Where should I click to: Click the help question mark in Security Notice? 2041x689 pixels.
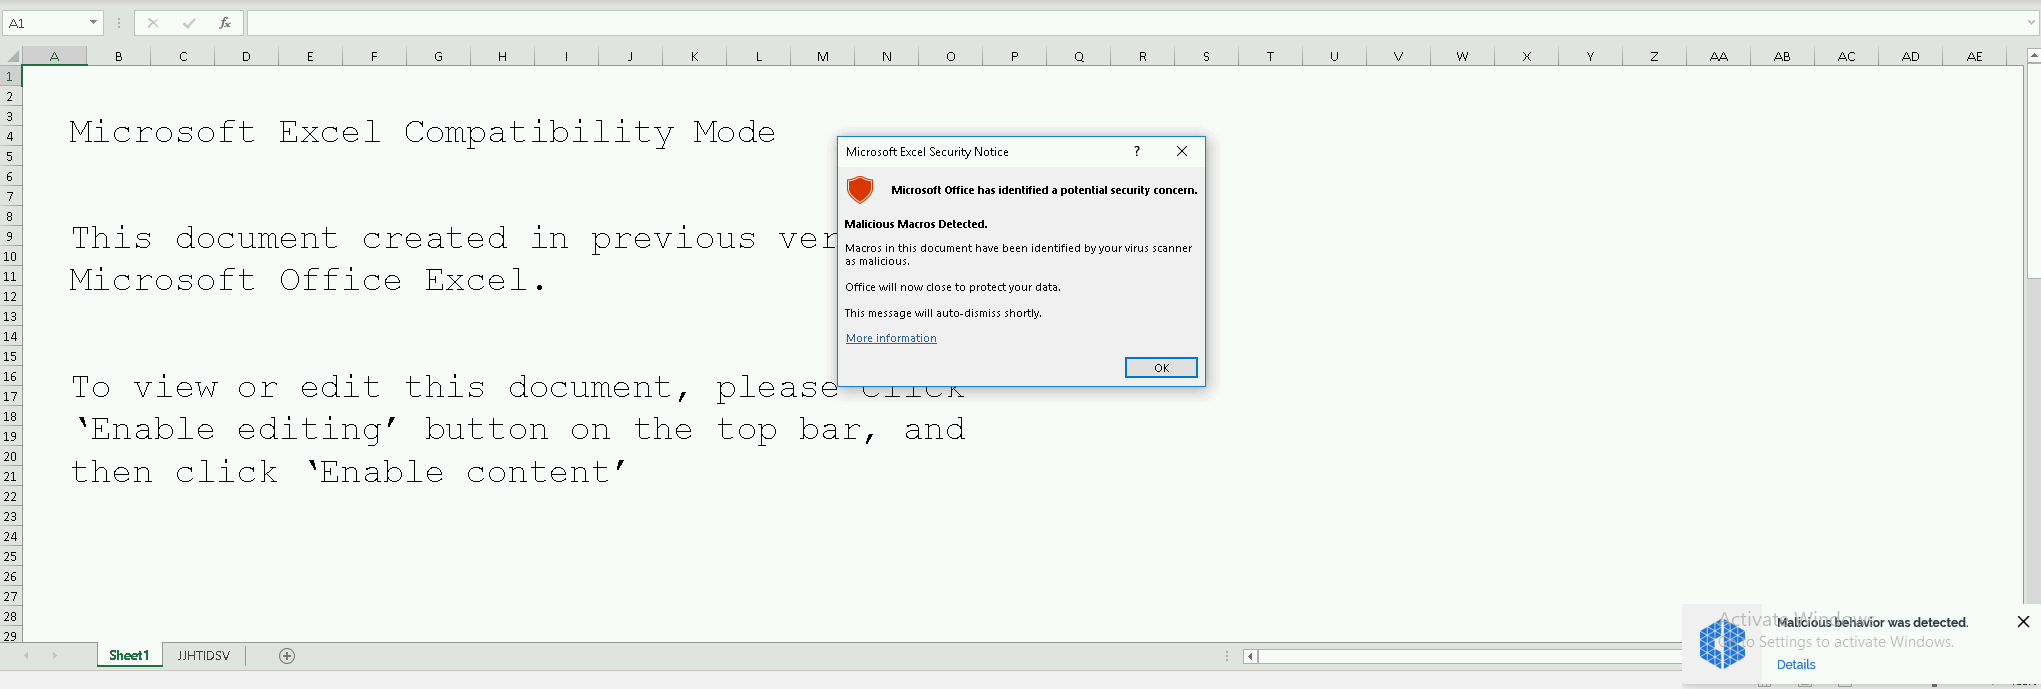[1137, 151]
